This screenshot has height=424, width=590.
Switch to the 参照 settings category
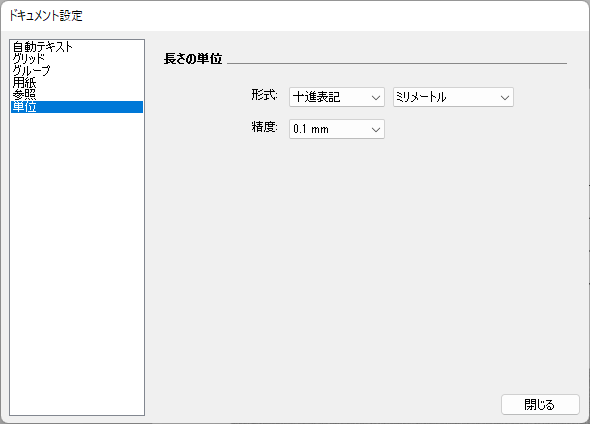[x=24, y=95]
